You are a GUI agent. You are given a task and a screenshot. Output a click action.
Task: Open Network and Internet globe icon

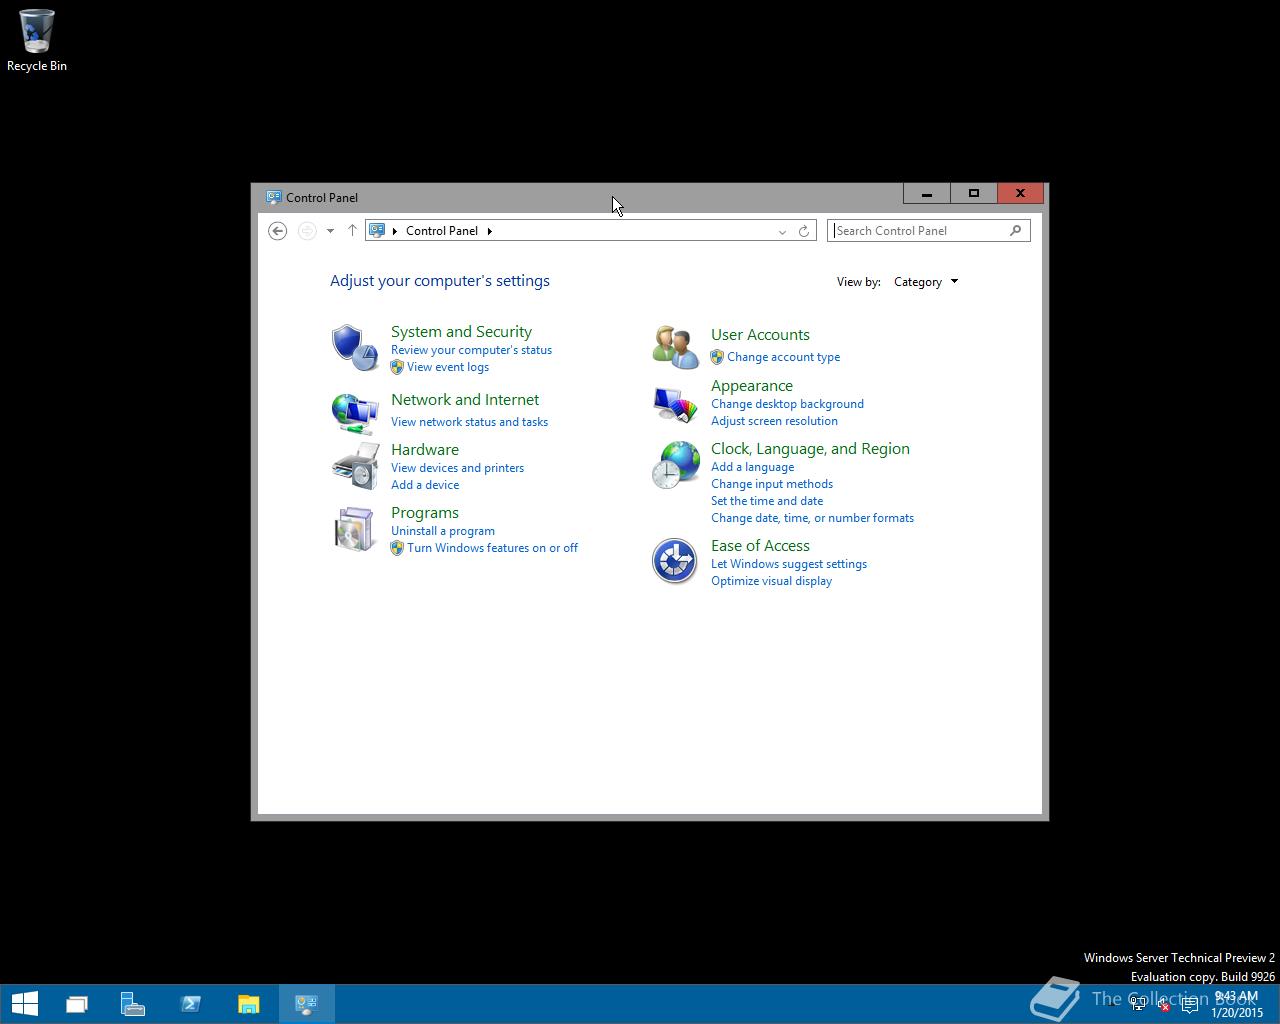click(354, 412)
